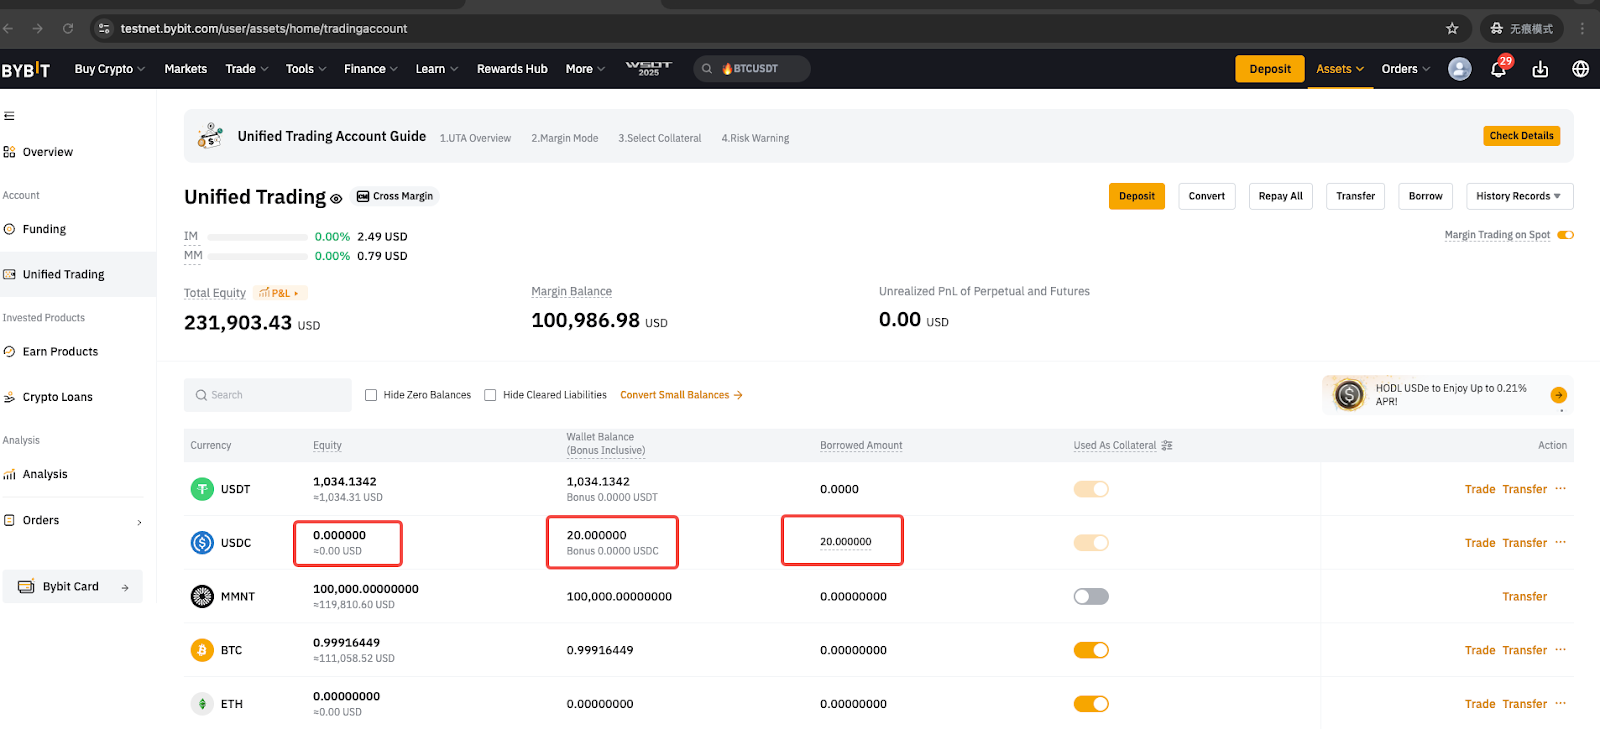
Task: Expand the History Records dropdown
Action: click(x=1518, y=196)
